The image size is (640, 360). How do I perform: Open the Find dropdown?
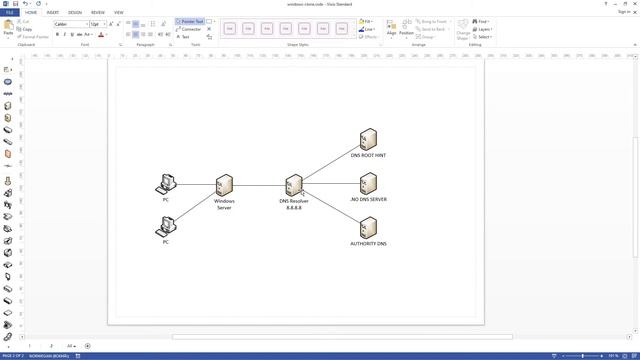coord(482,21)
